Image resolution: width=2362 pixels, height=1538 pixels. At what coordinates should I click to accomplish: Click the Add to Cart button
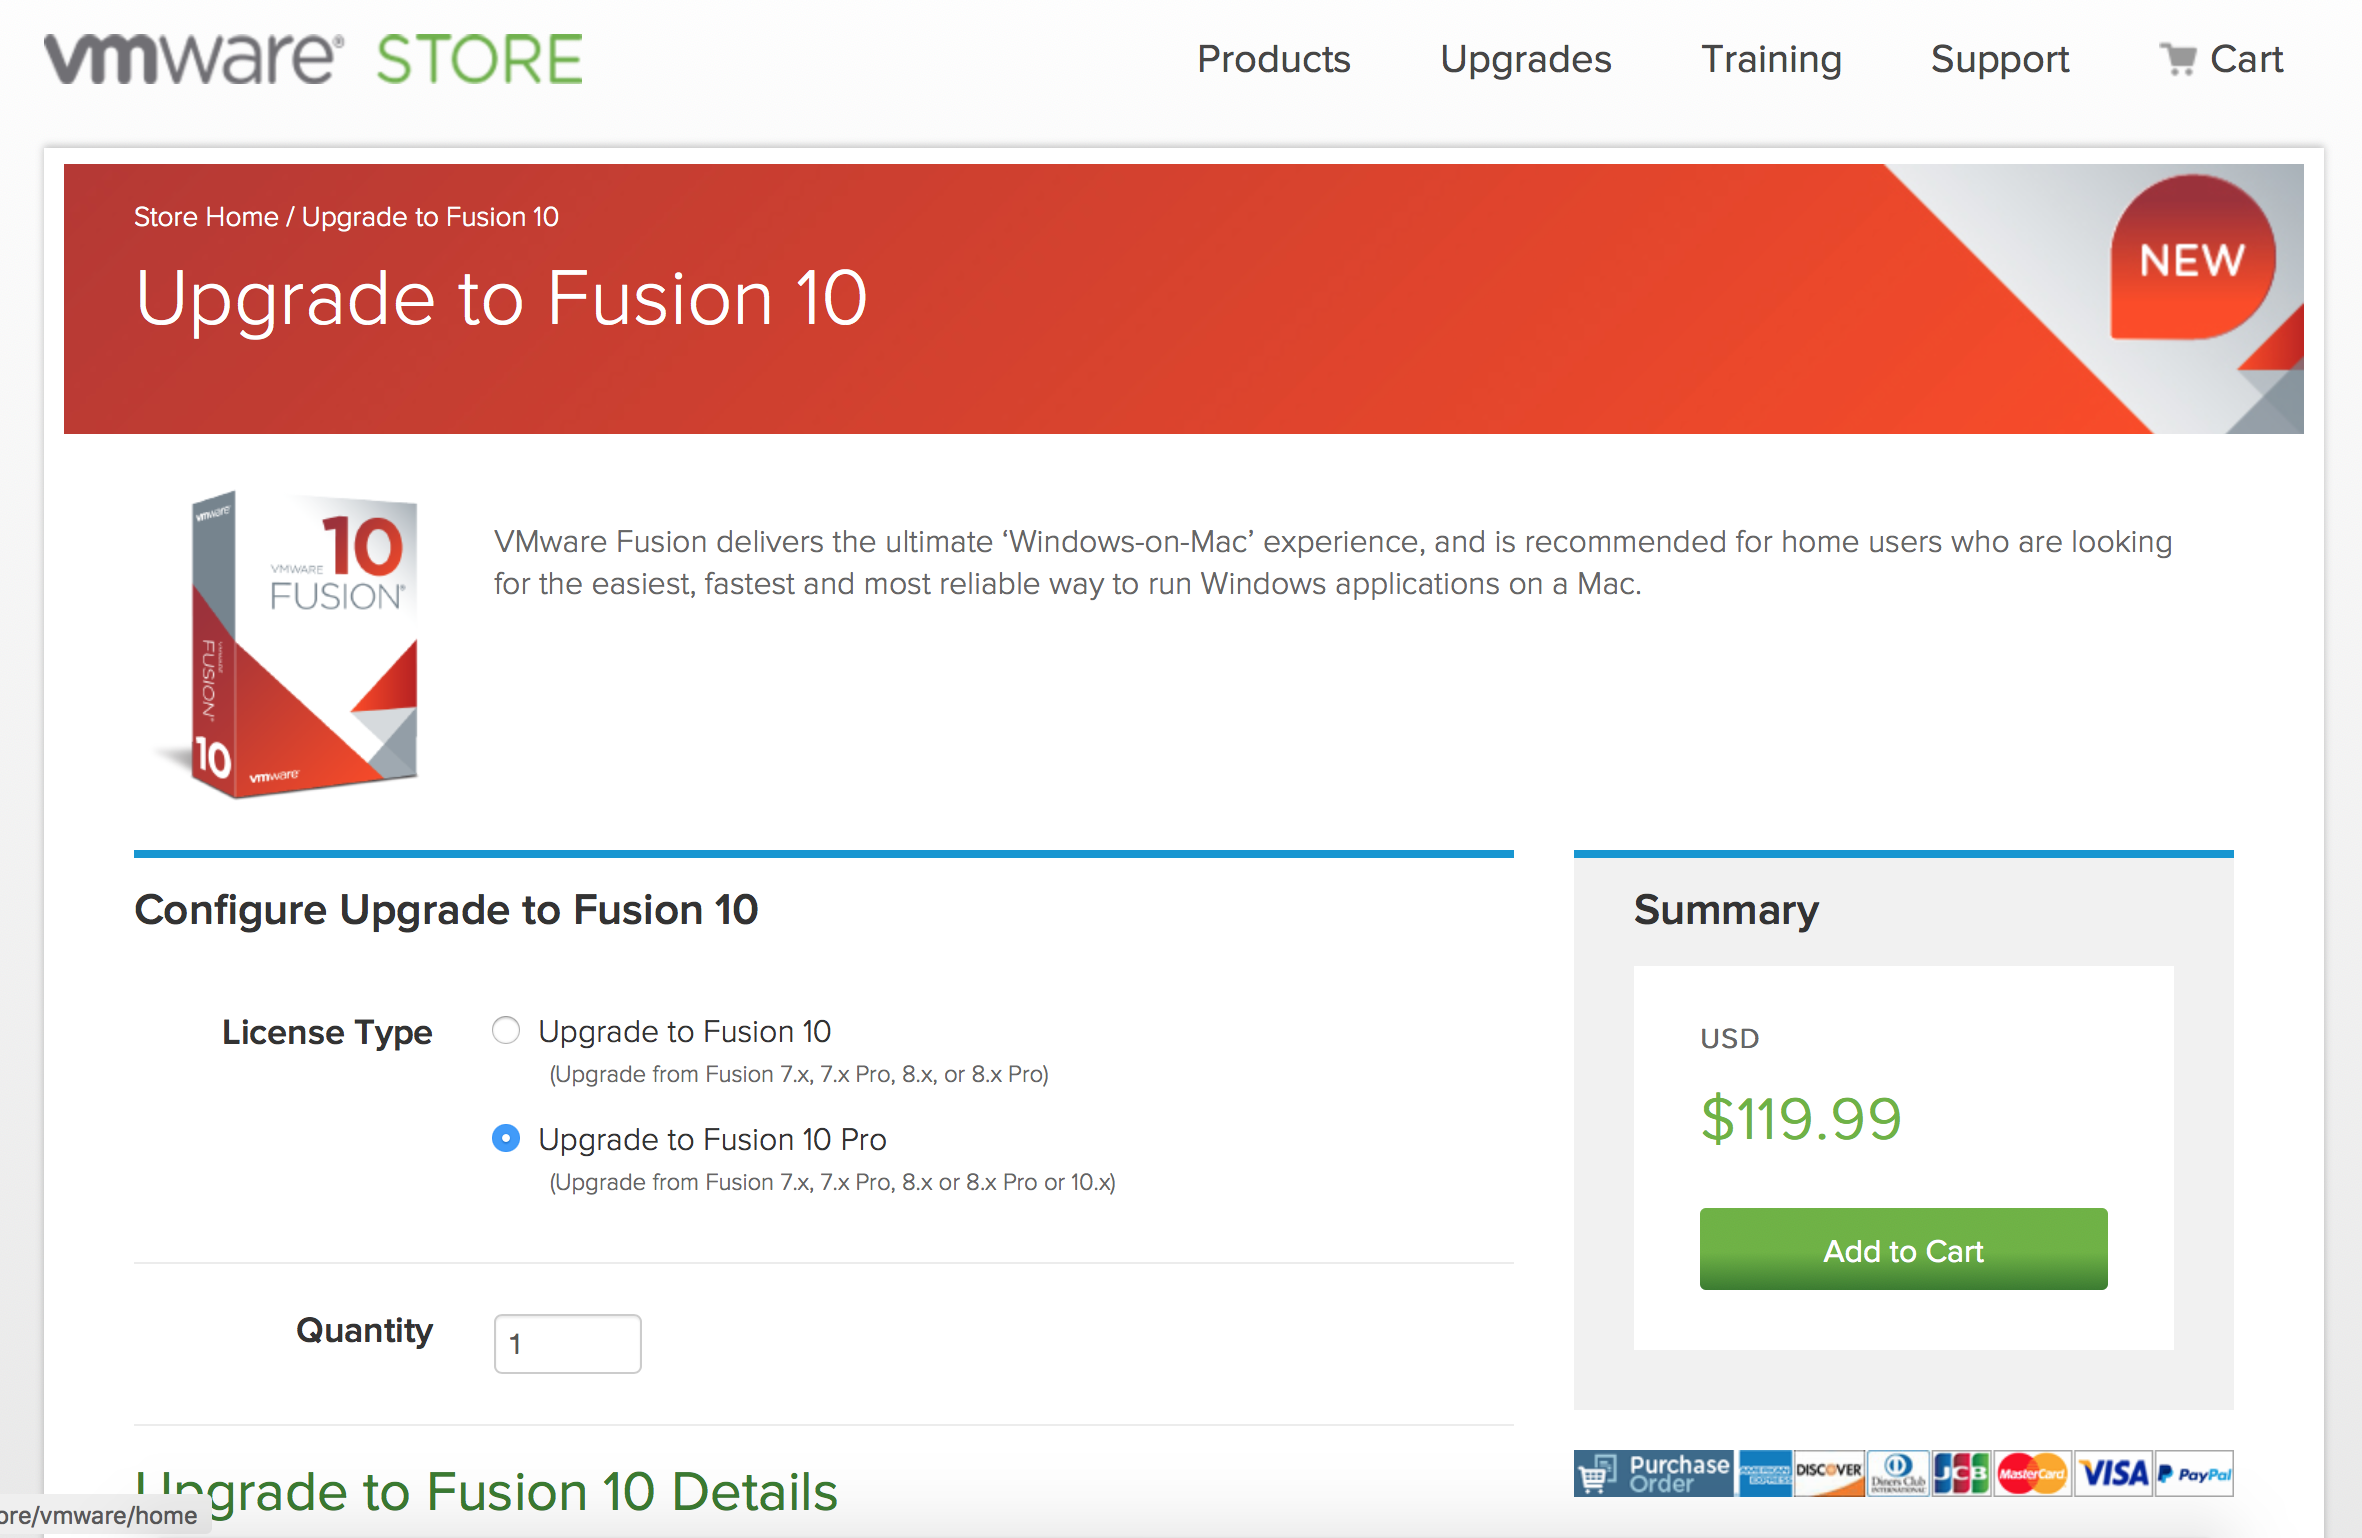pyautogui.click(x=1903, y=1249)
